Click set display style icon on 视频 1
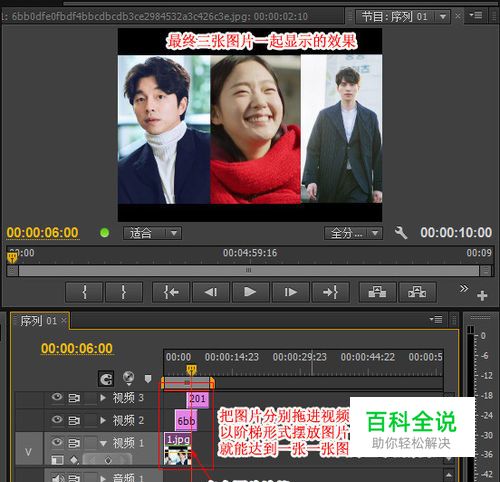500x482 pixels. (x=57, y=460)
